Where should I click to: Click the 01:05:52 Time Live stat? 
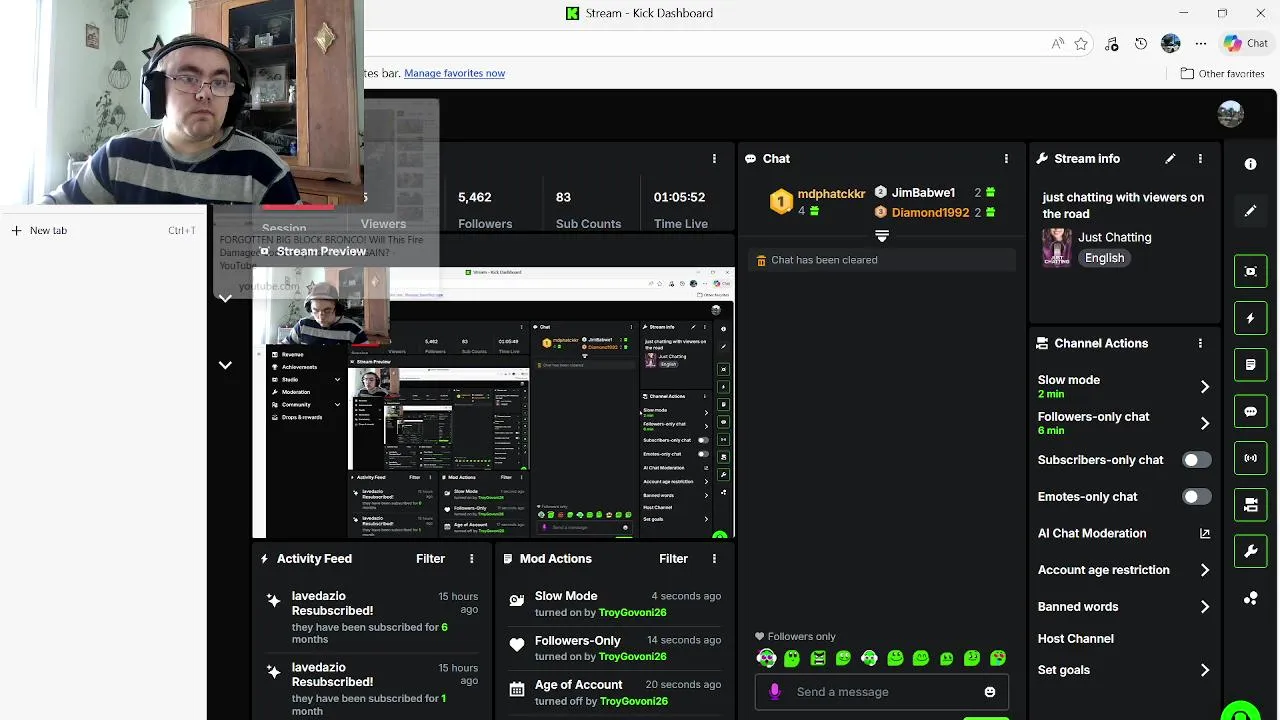click(x=680, y=210)
